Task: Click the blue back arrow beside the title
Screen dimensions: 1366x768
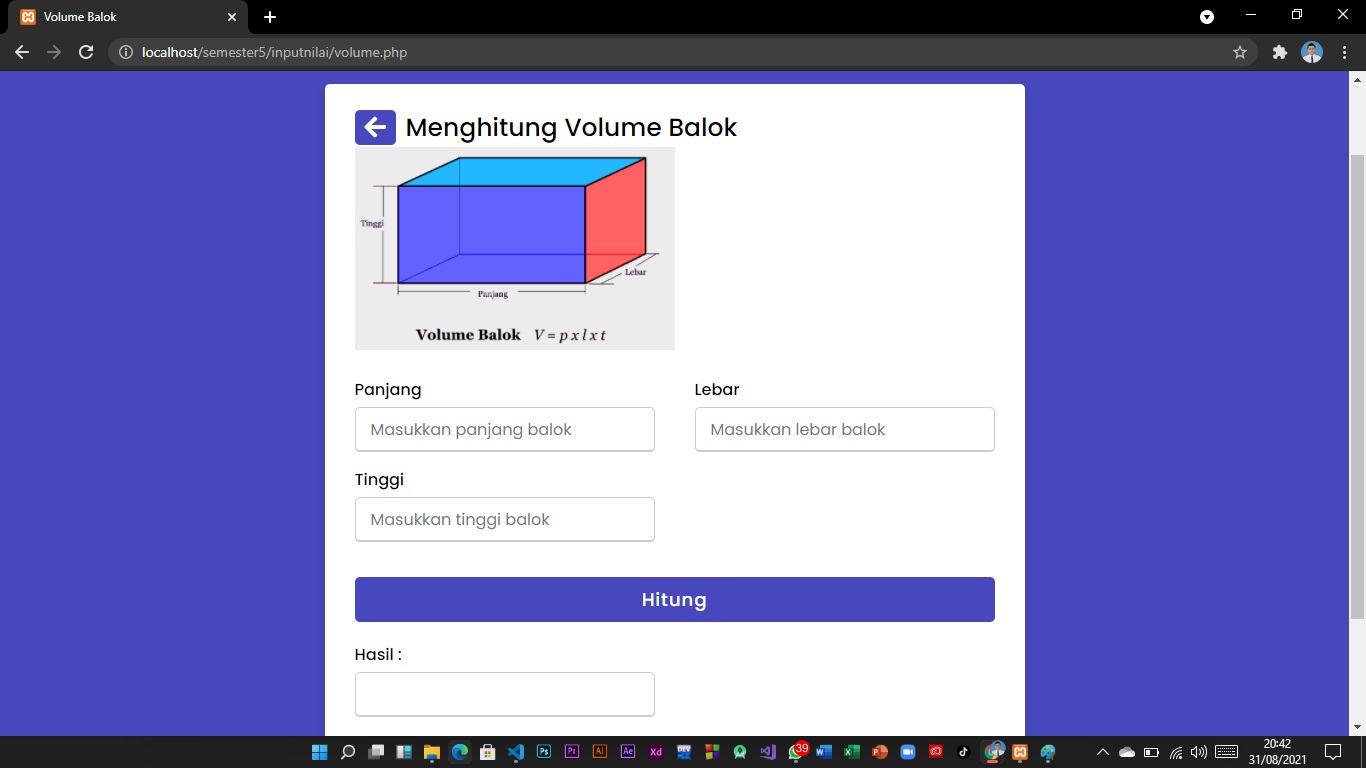Action: click(x=375, y=127)
